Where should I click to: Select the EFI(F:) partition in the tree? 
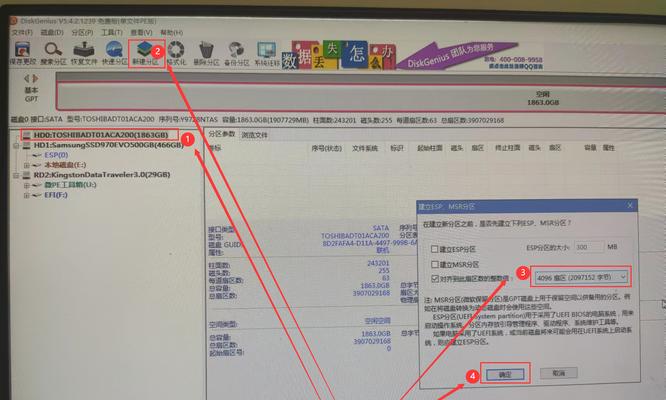point(56,195)
